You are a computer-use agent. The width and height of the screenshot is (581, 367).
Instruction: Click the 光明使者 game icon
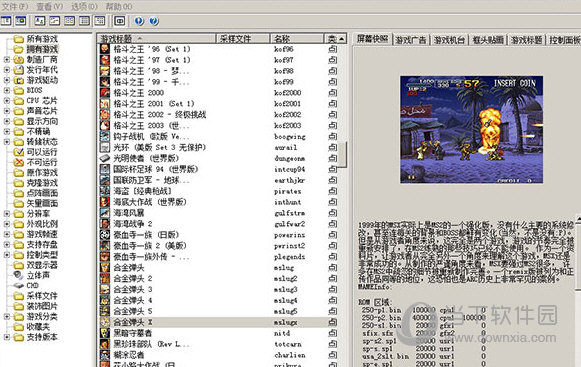coord(105,158)
